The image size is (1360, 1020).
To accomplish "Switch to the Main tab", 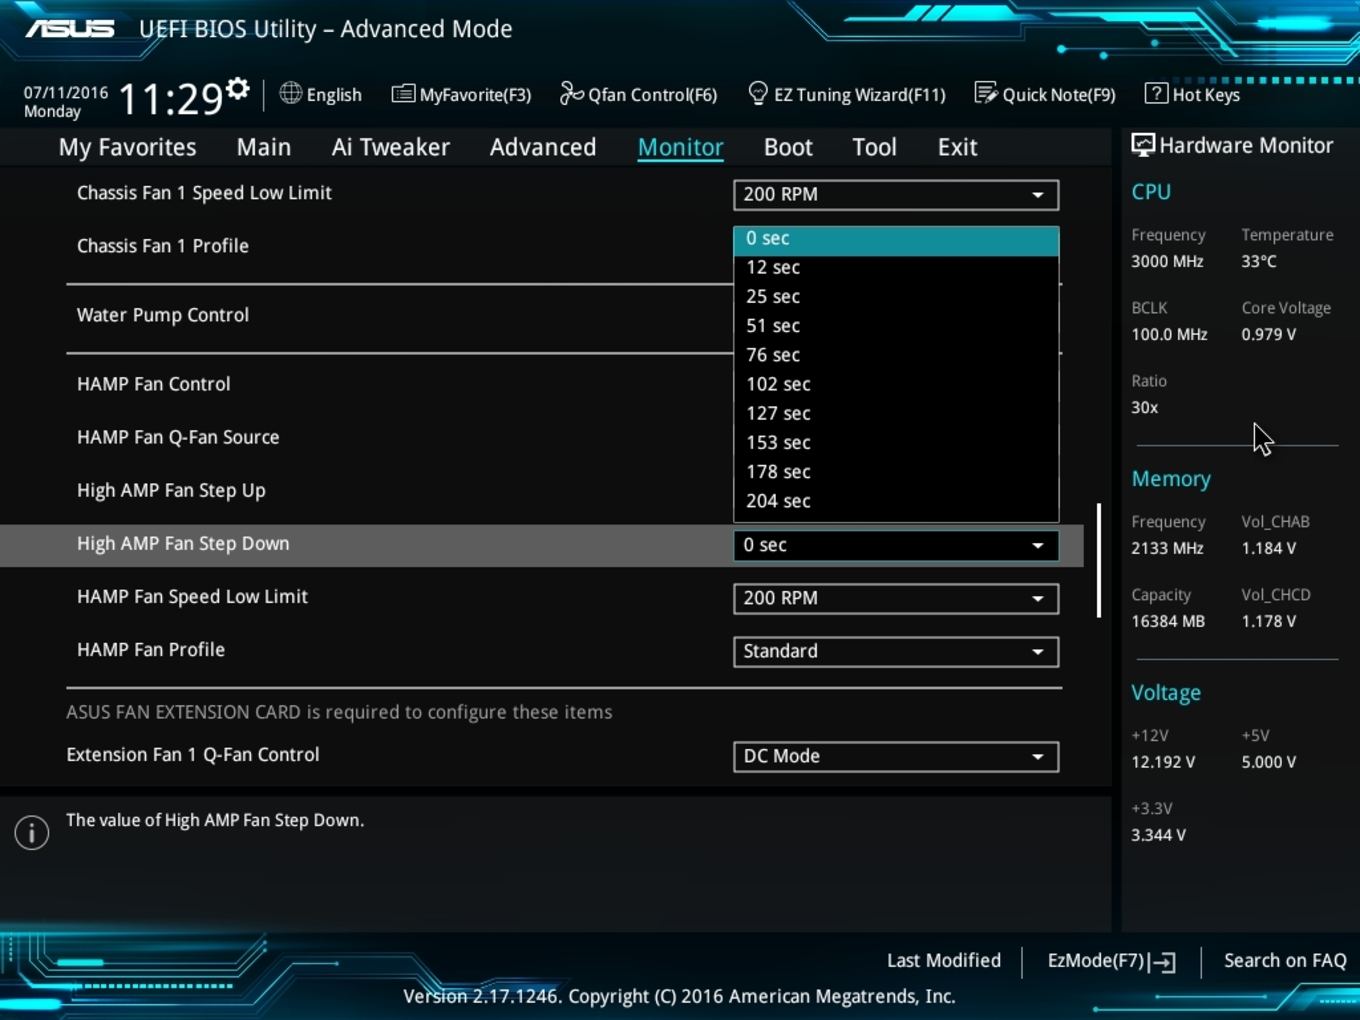I will (x=264, y=147).
